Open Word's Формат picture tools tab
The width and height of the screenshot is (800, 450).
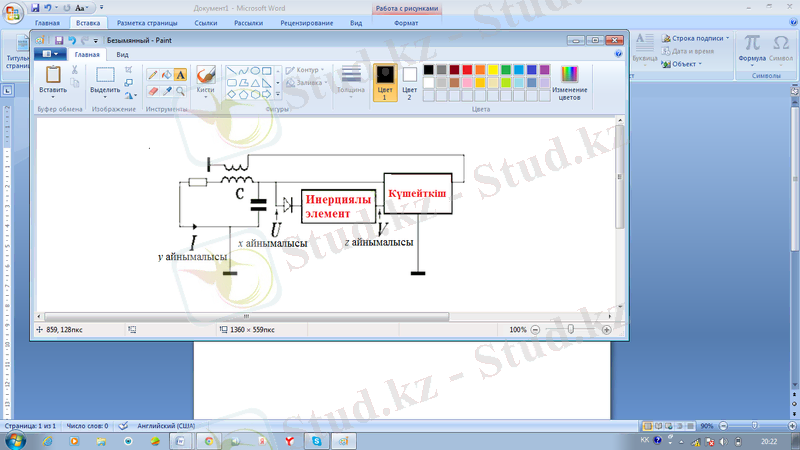coord(406,23)
